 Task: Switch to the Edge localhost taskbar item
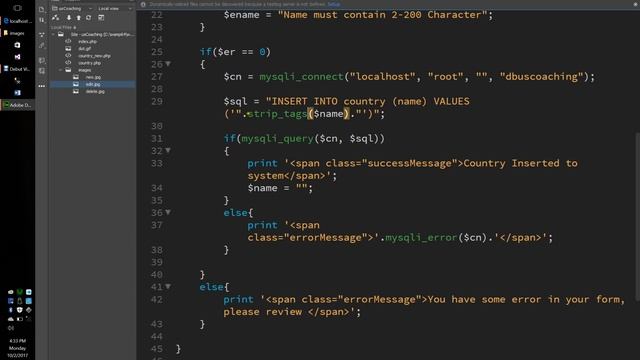(x=17, y=21)
